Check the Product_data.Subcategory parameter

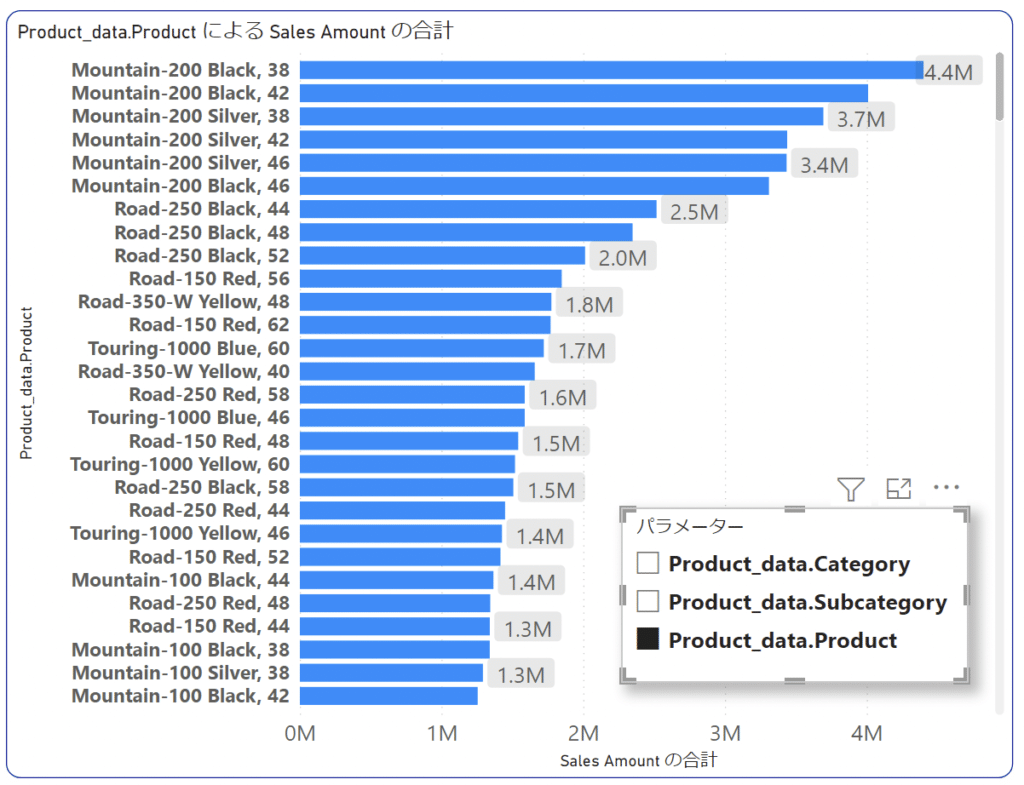click(647, 602)
